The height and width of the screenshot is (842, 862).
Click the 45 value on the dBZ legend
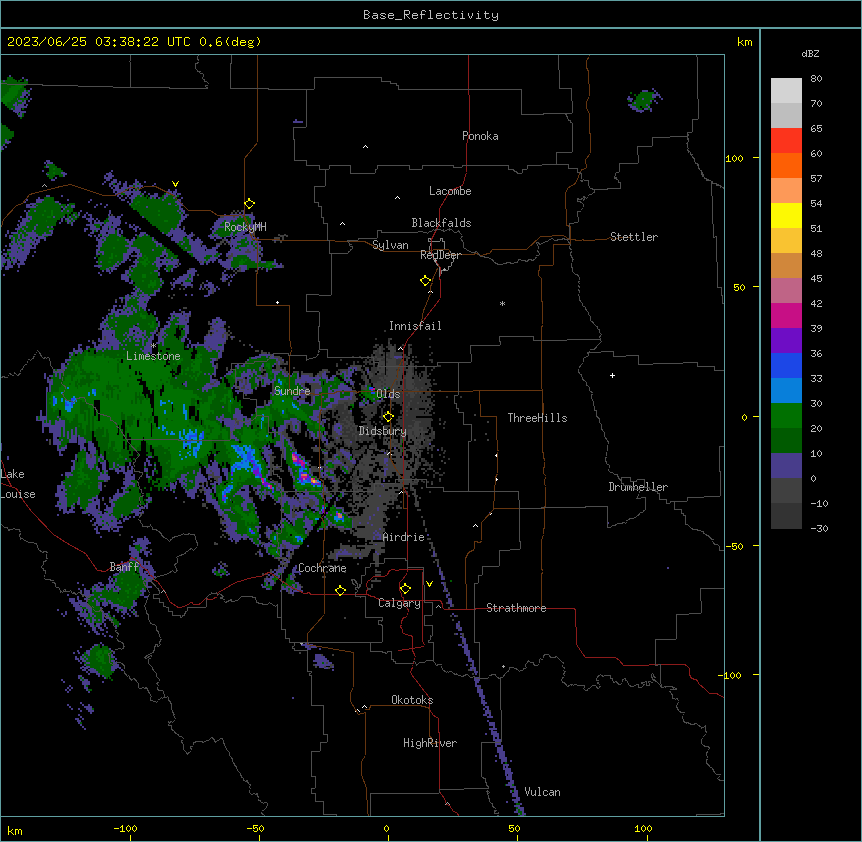click(x=816, y=279)
